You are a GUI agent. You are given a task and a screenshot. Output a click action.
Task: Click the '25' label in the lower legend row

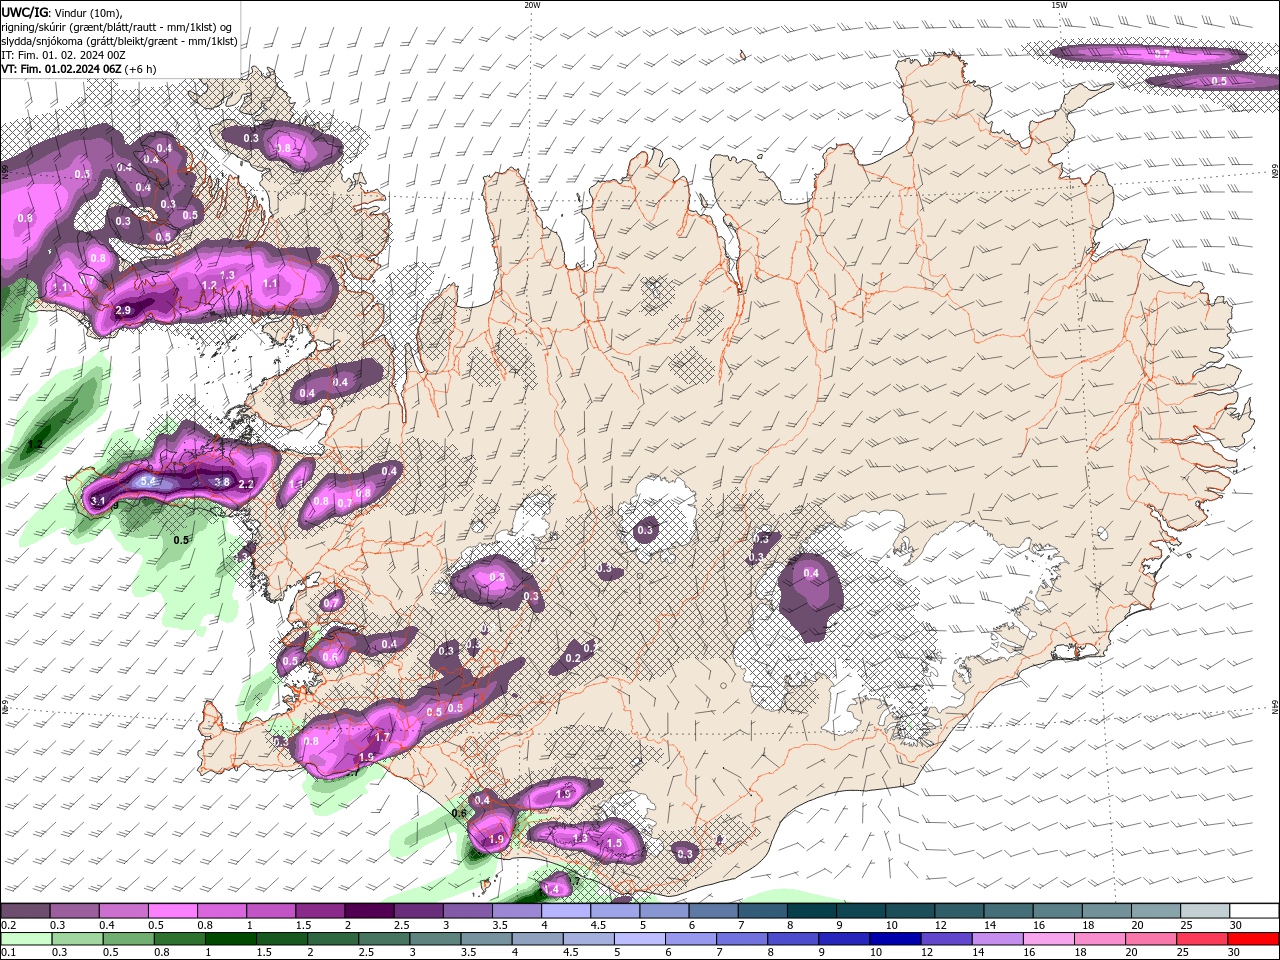pyautogui.click(x=1182, y=953)
